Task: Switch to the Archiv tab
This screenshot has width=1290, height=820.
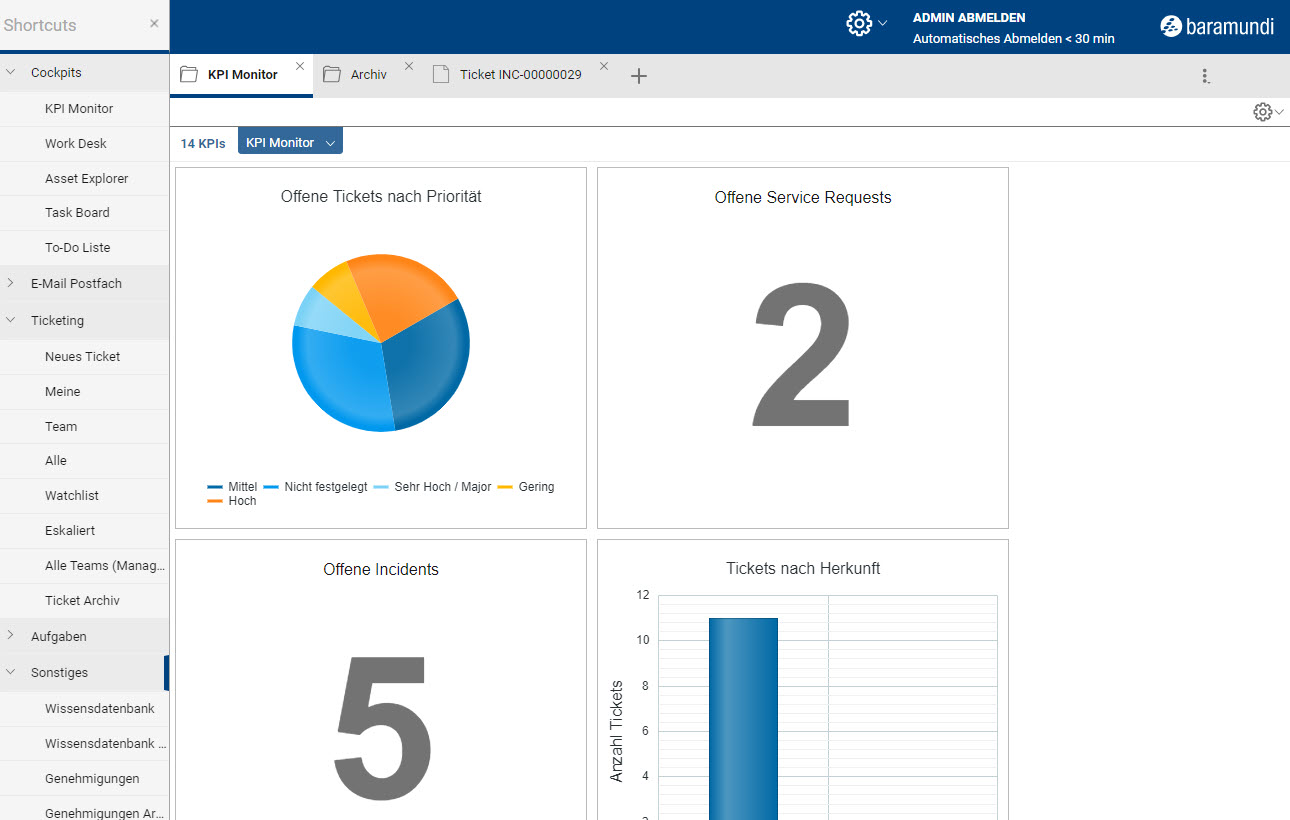Action: 368,75
